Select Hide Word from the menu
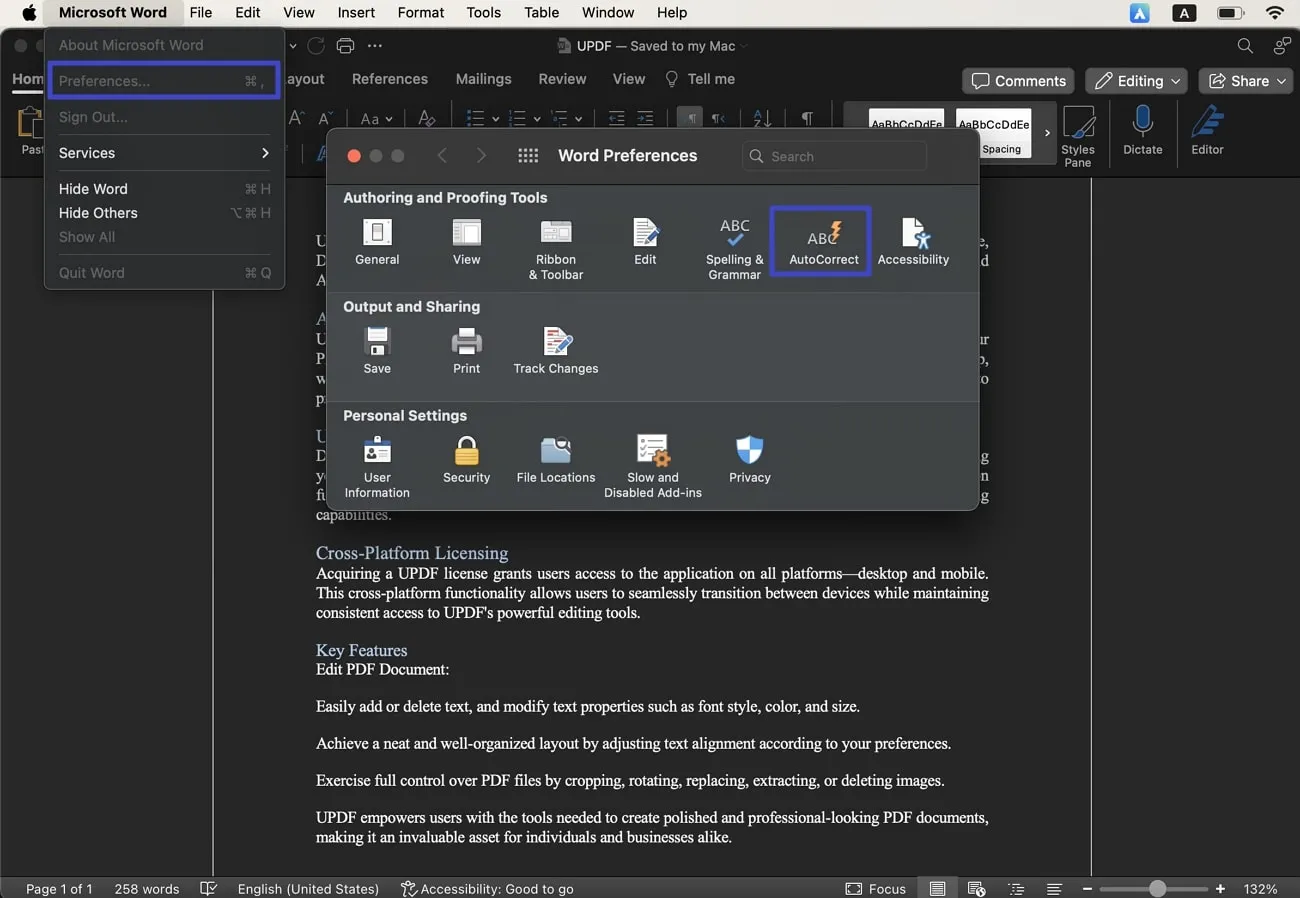Viewport: 1300px width, 898px height. point(93,188)
